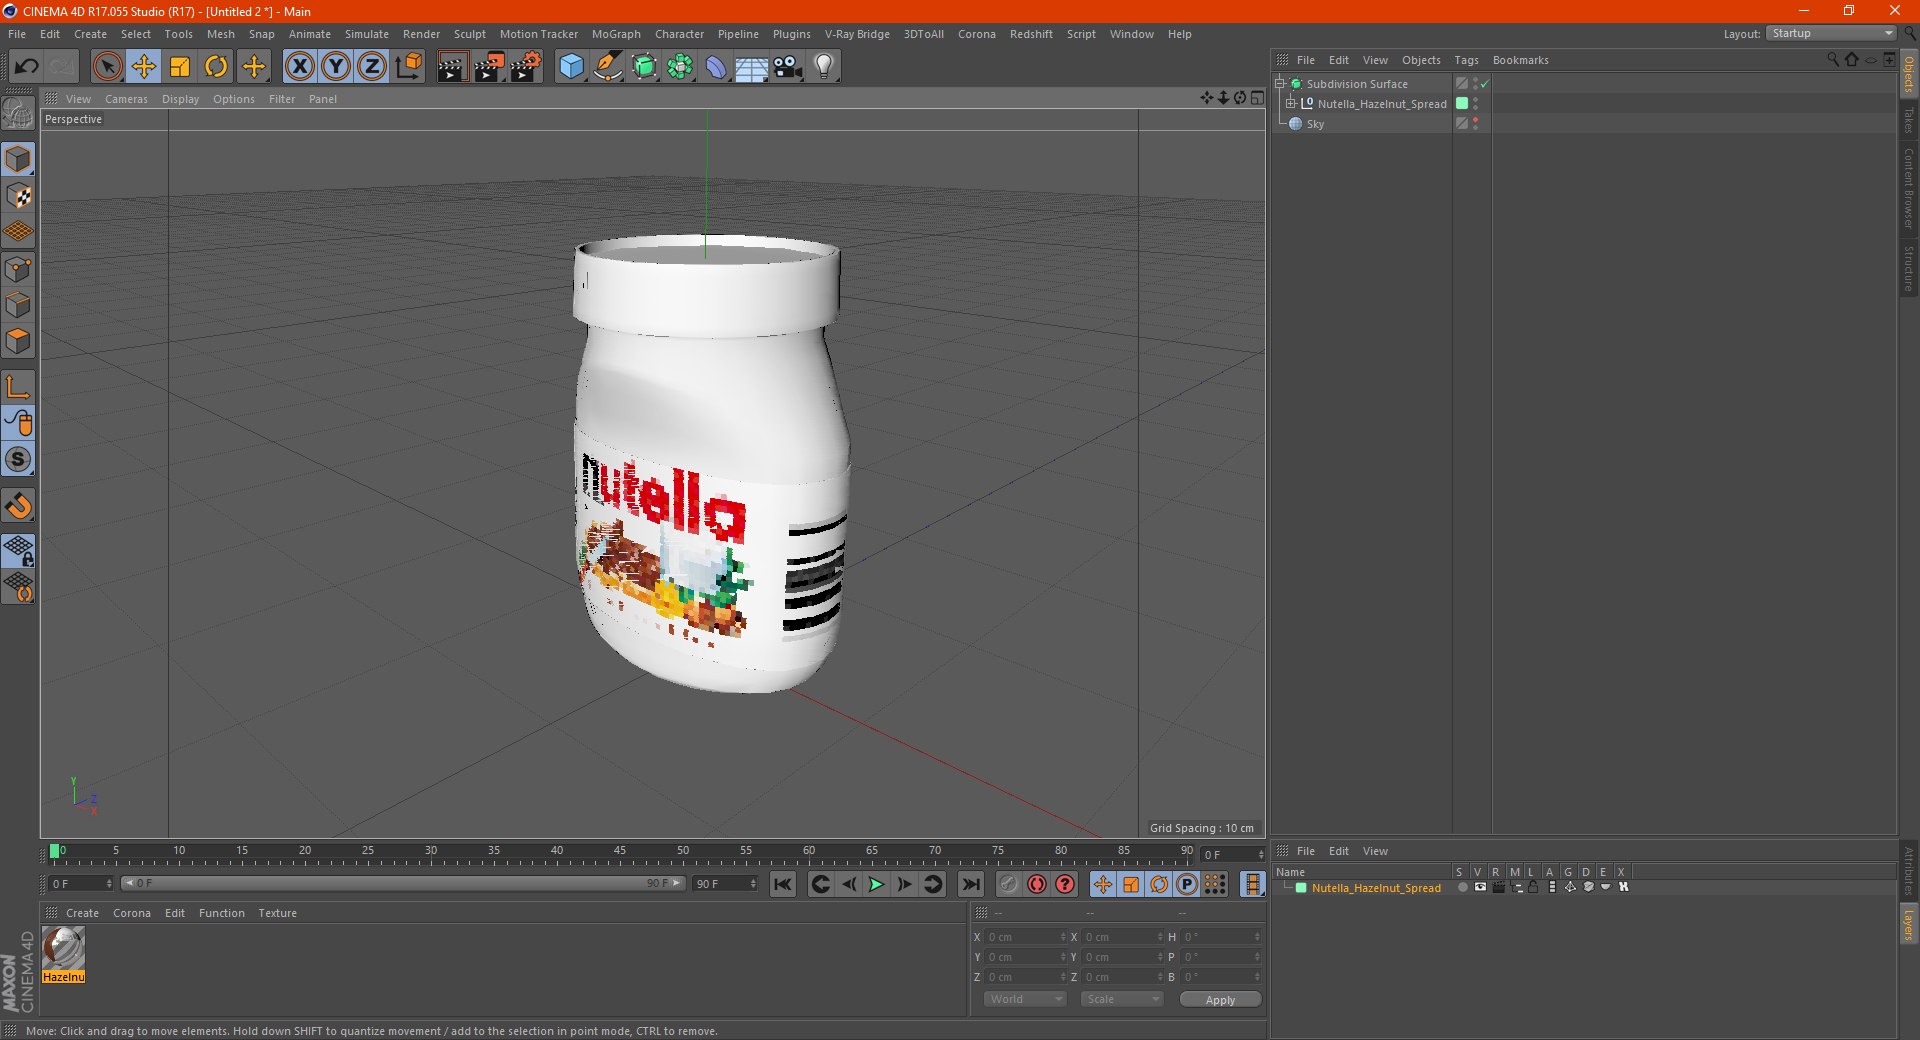Screen dimensions: 1920x1040
Task: Open the World coordinate dropdown
Action: click(x=1025, y=999)
